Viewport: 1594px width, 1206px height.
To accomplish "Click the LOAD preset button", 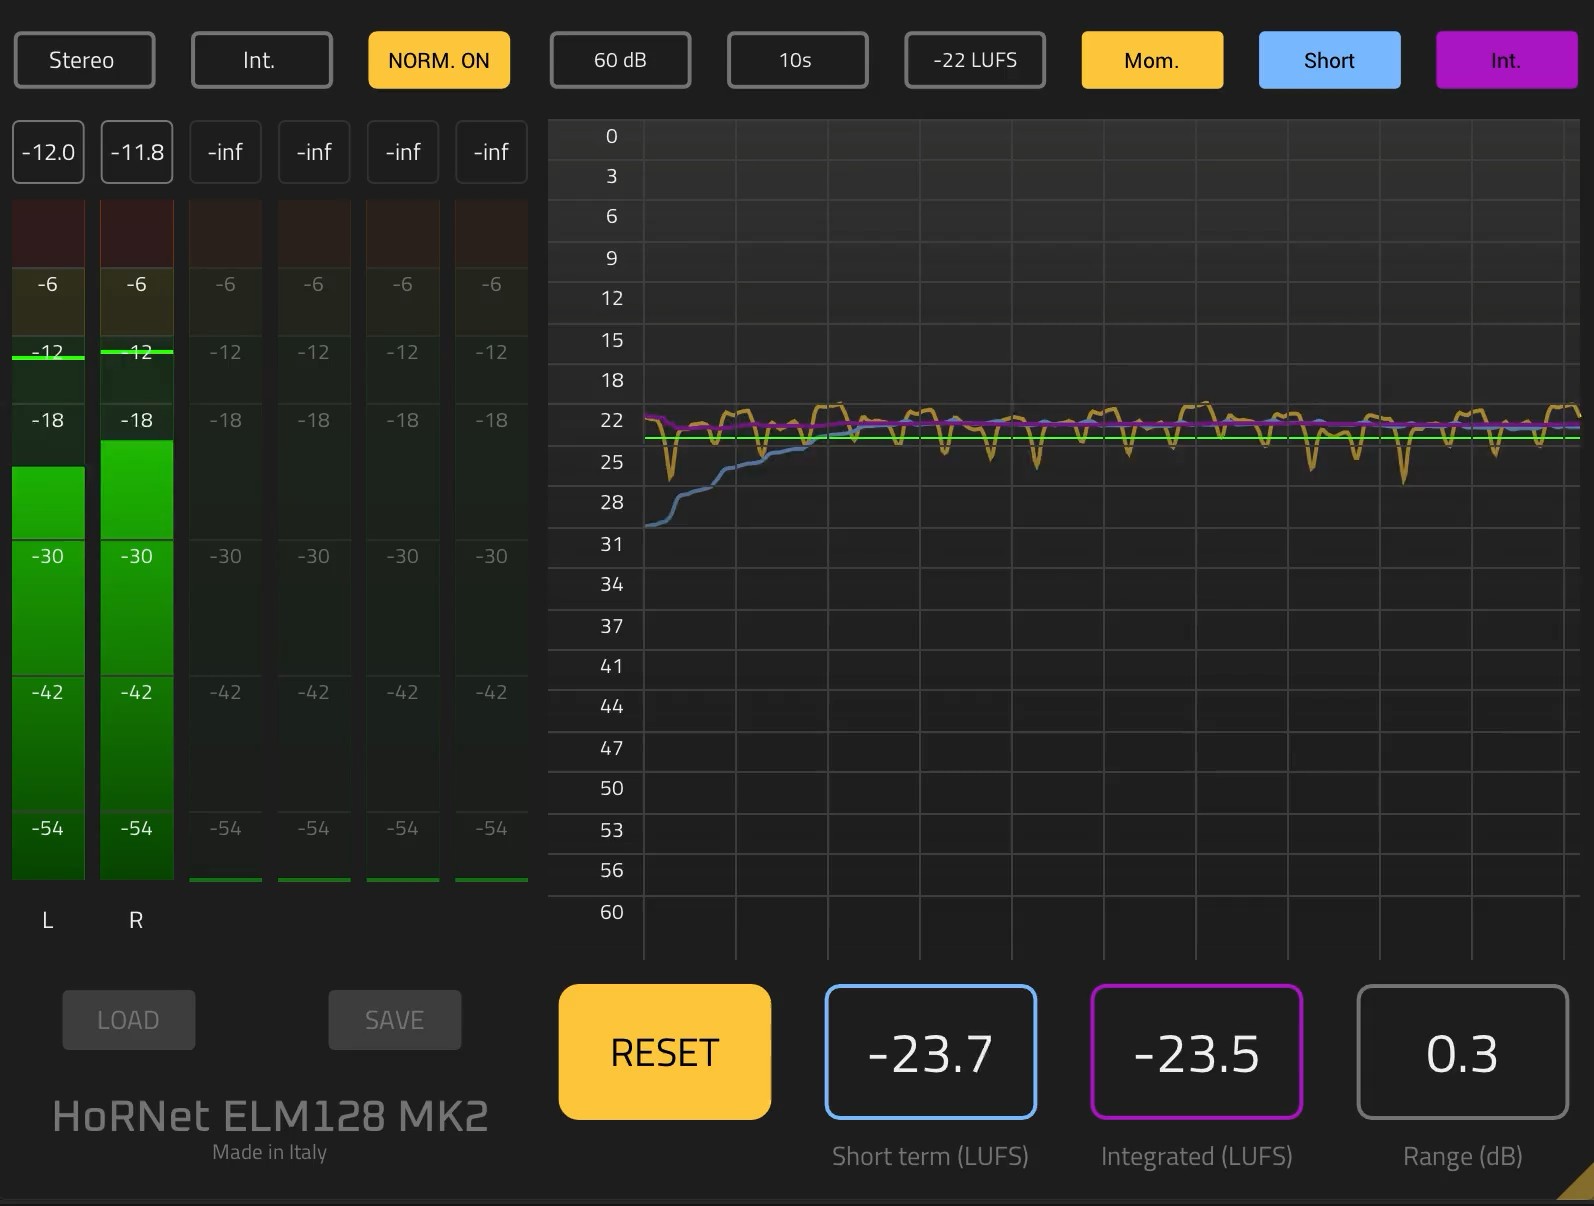I will coord(129,1020).
